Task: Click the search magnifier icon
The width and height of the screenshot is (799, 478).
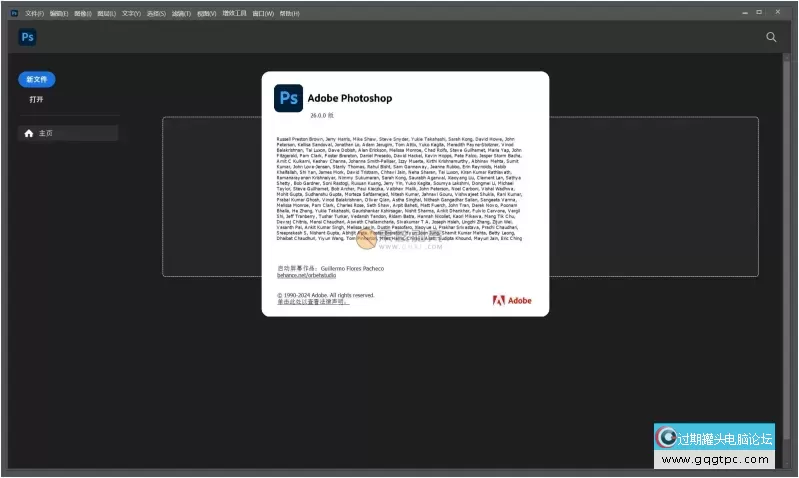Action: point(771,37)
